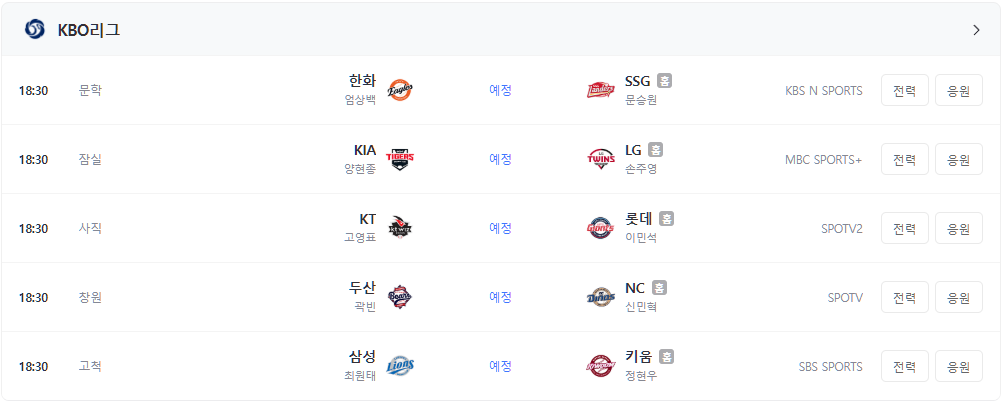Open the 예정 link for 삼성 vs 키움
The image size is (1007, 406).
500,366
